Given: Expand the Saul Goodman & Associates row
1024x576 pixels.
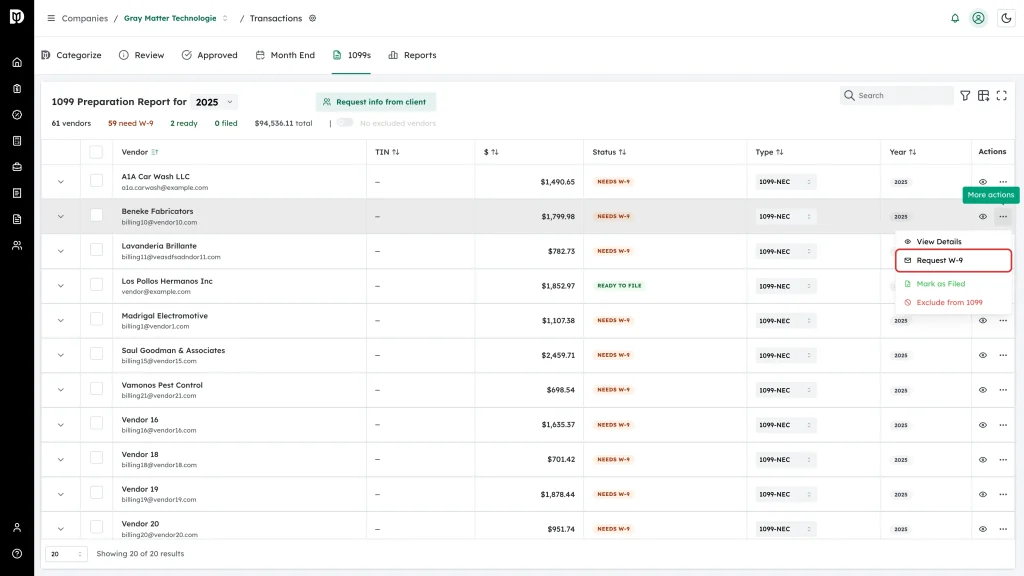Looking at the screenshot, I should coord(61,355).
